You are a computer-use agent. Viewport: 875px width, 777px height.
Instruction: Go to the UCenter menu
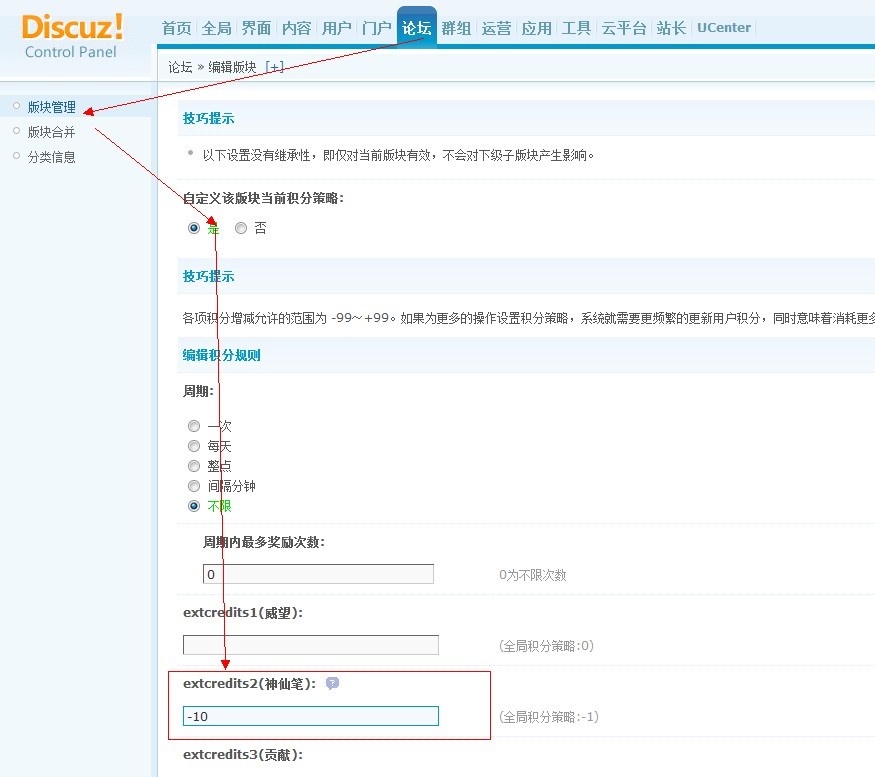point(724,28)
